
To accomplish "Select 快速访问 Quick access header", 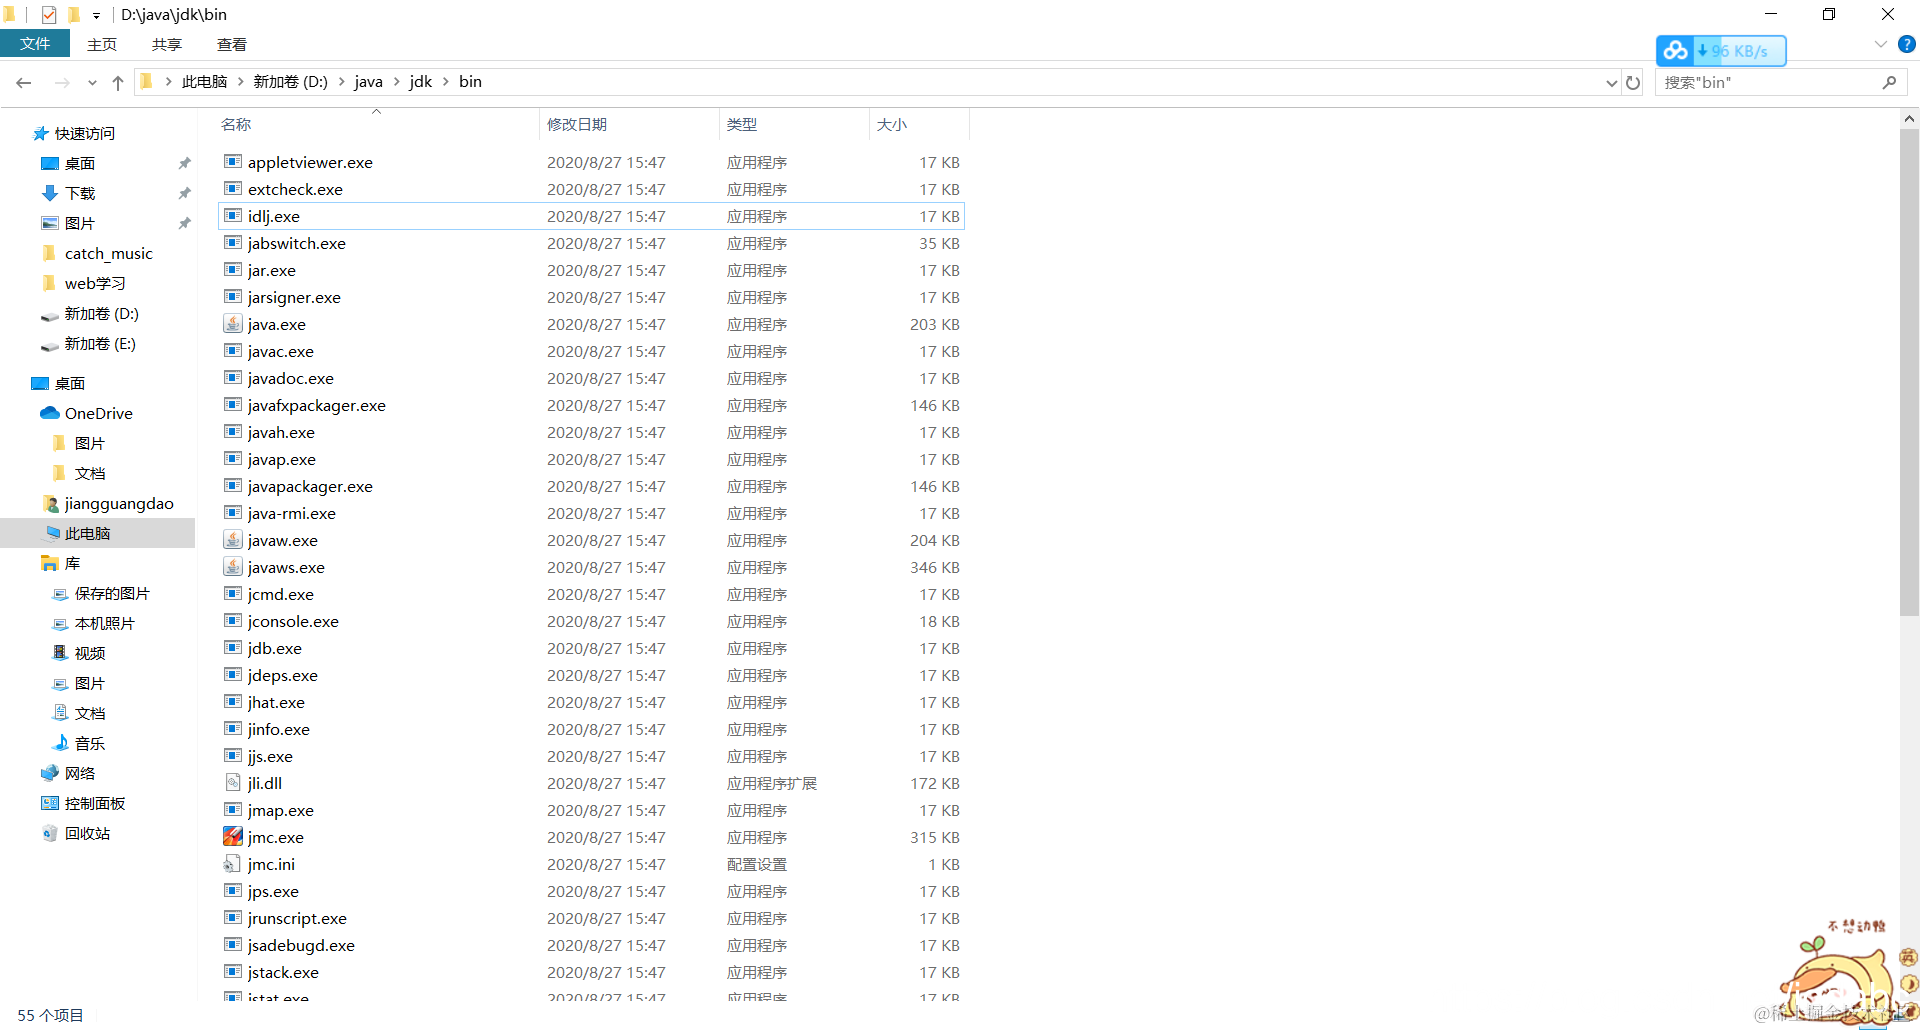I will tap(74, 133).
